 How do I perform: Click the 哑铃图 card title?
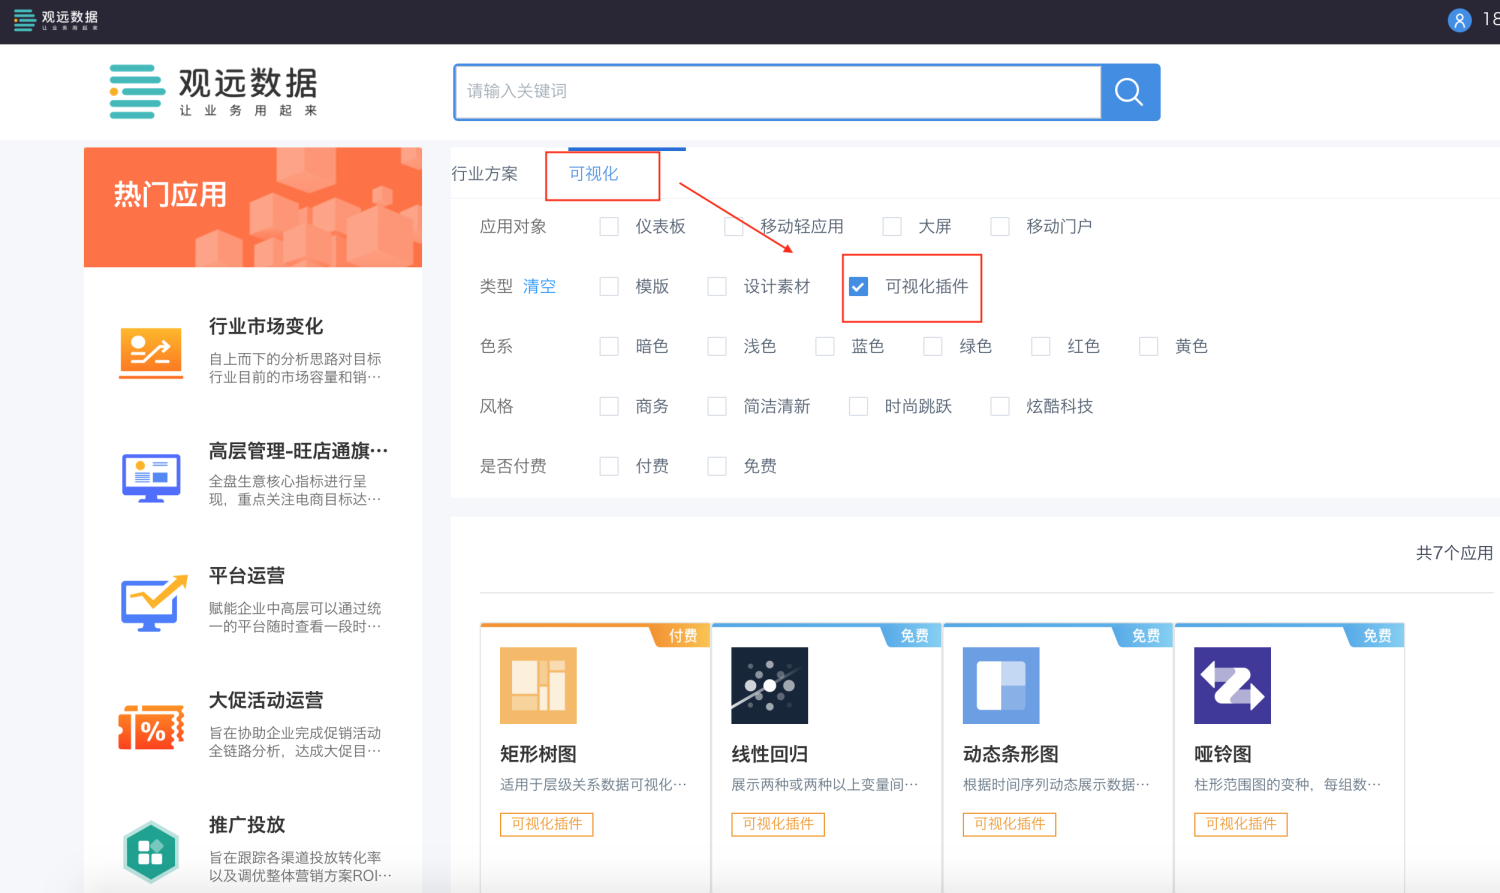click(1222, 755)
